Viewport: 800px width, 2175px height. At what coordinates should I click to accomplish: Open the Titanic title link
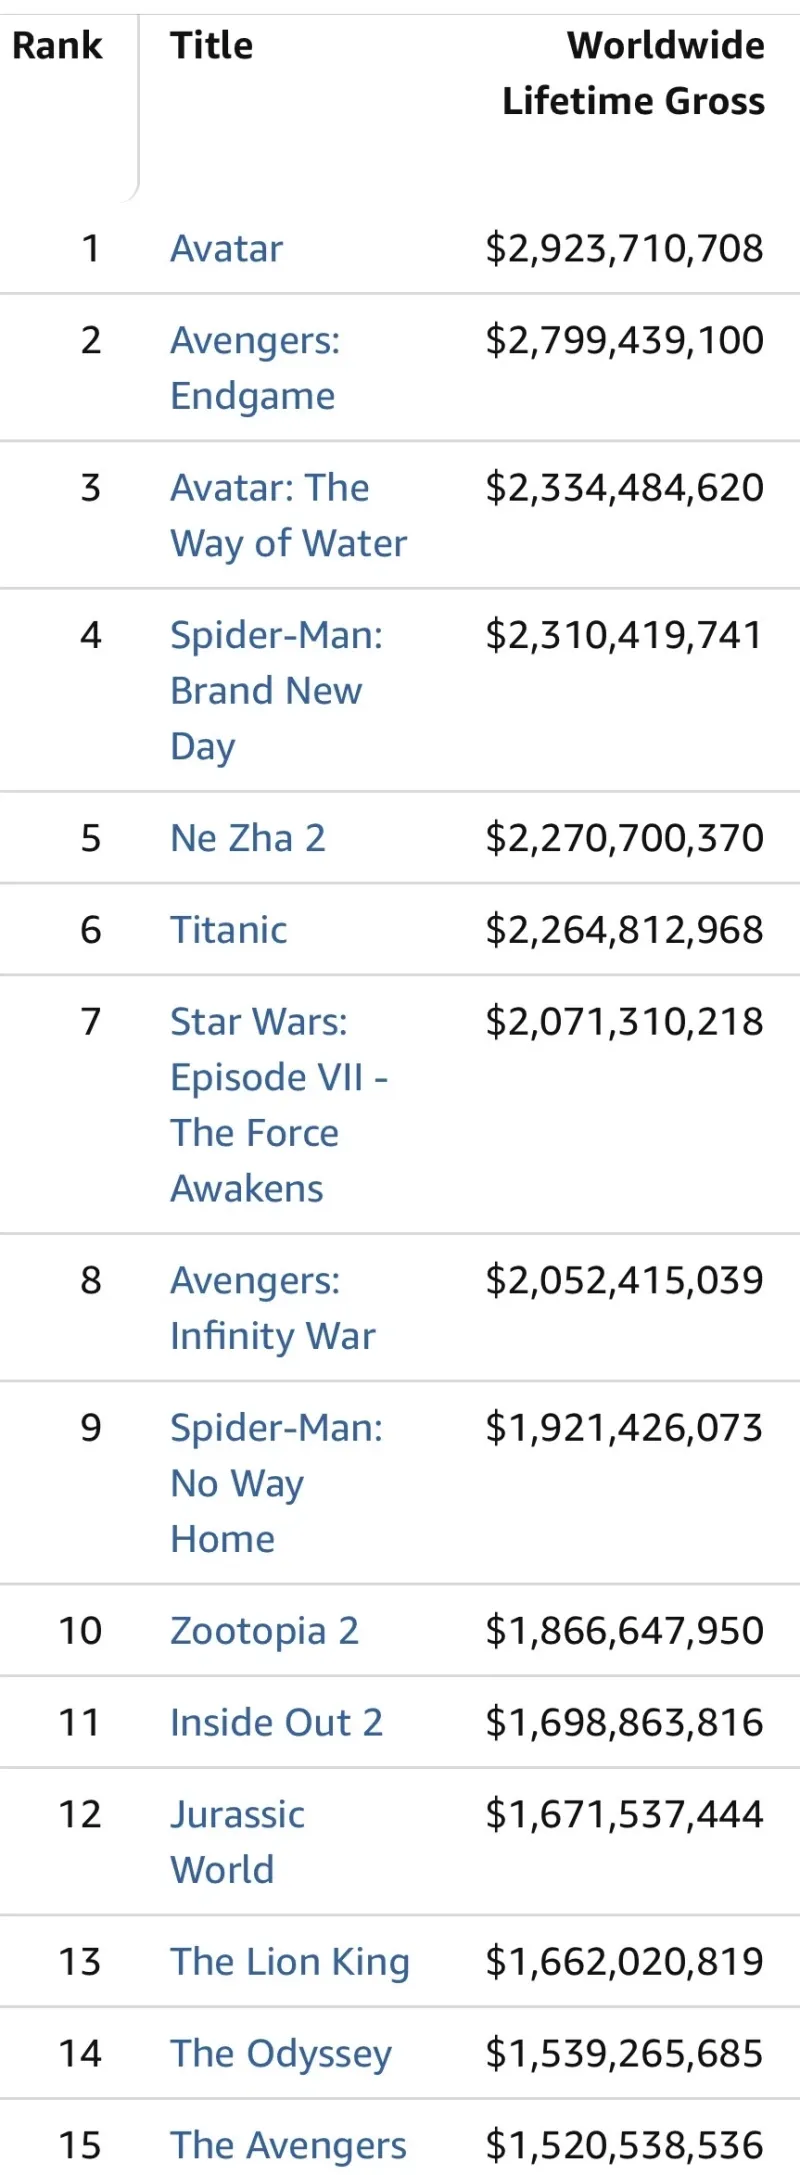pyautogui.click(x=229, y=930)
